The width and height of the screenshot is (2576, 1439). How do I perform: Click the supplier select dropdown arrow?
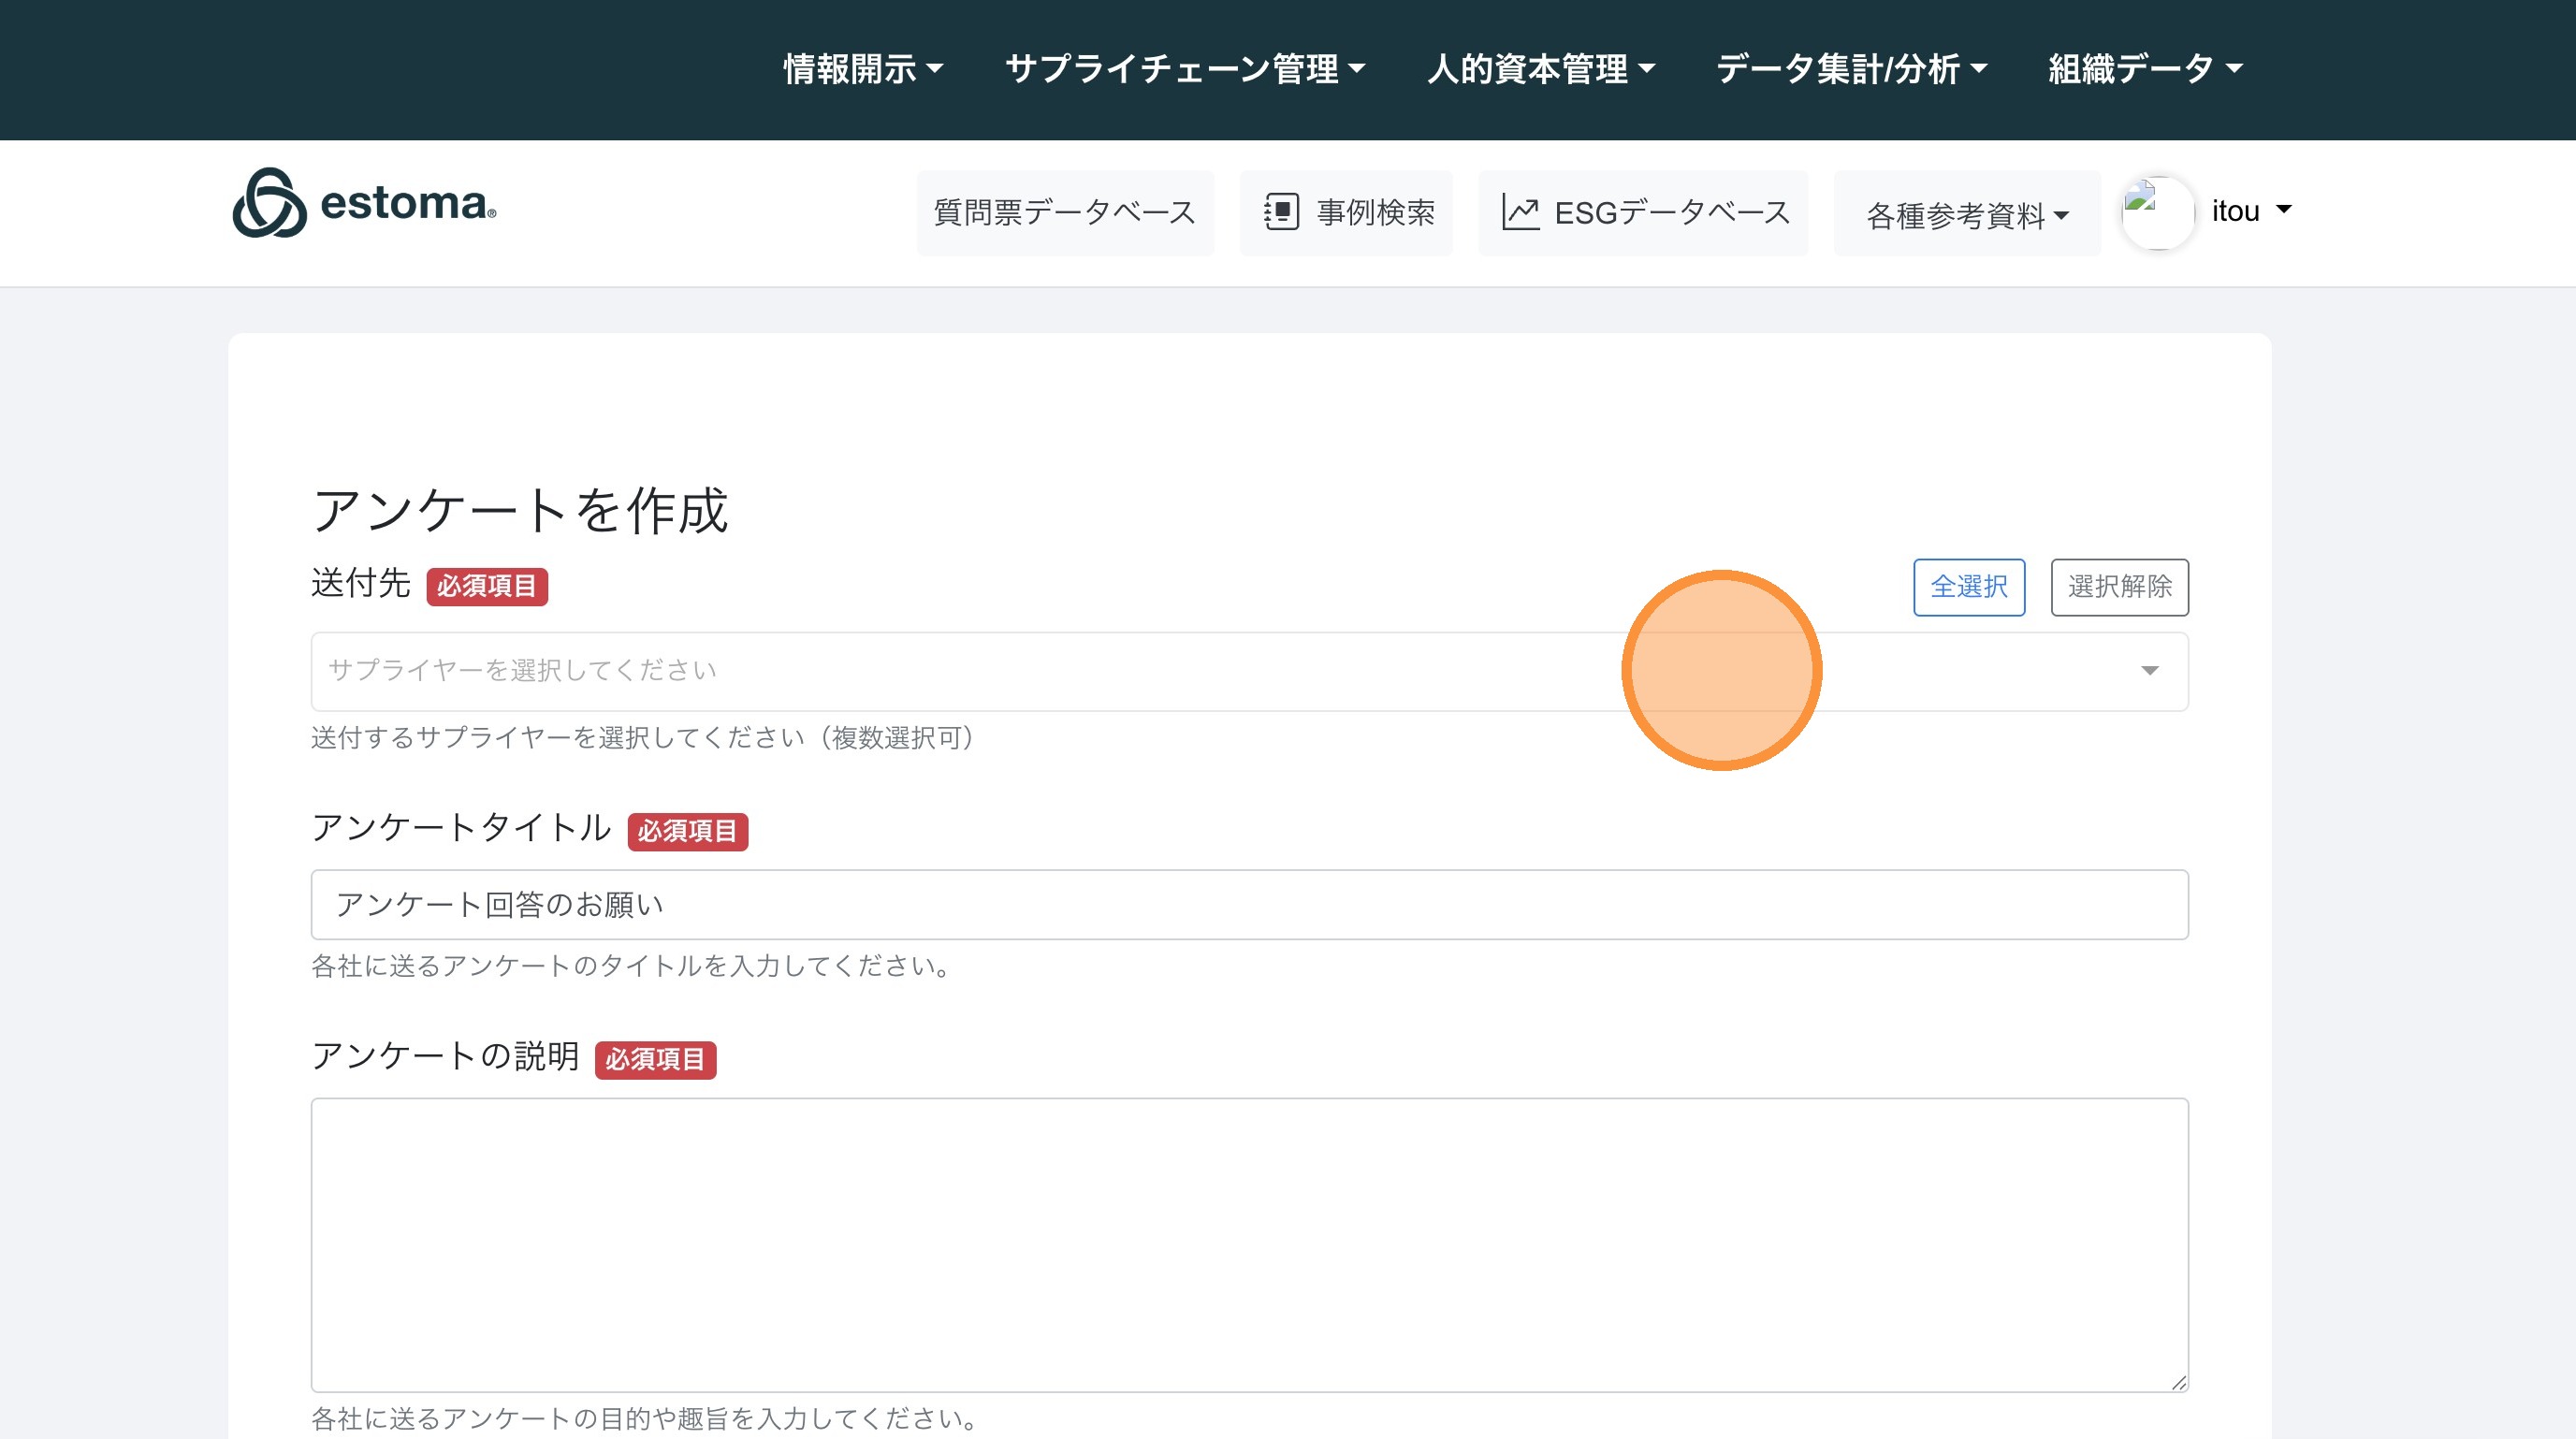click(2149, 671)
